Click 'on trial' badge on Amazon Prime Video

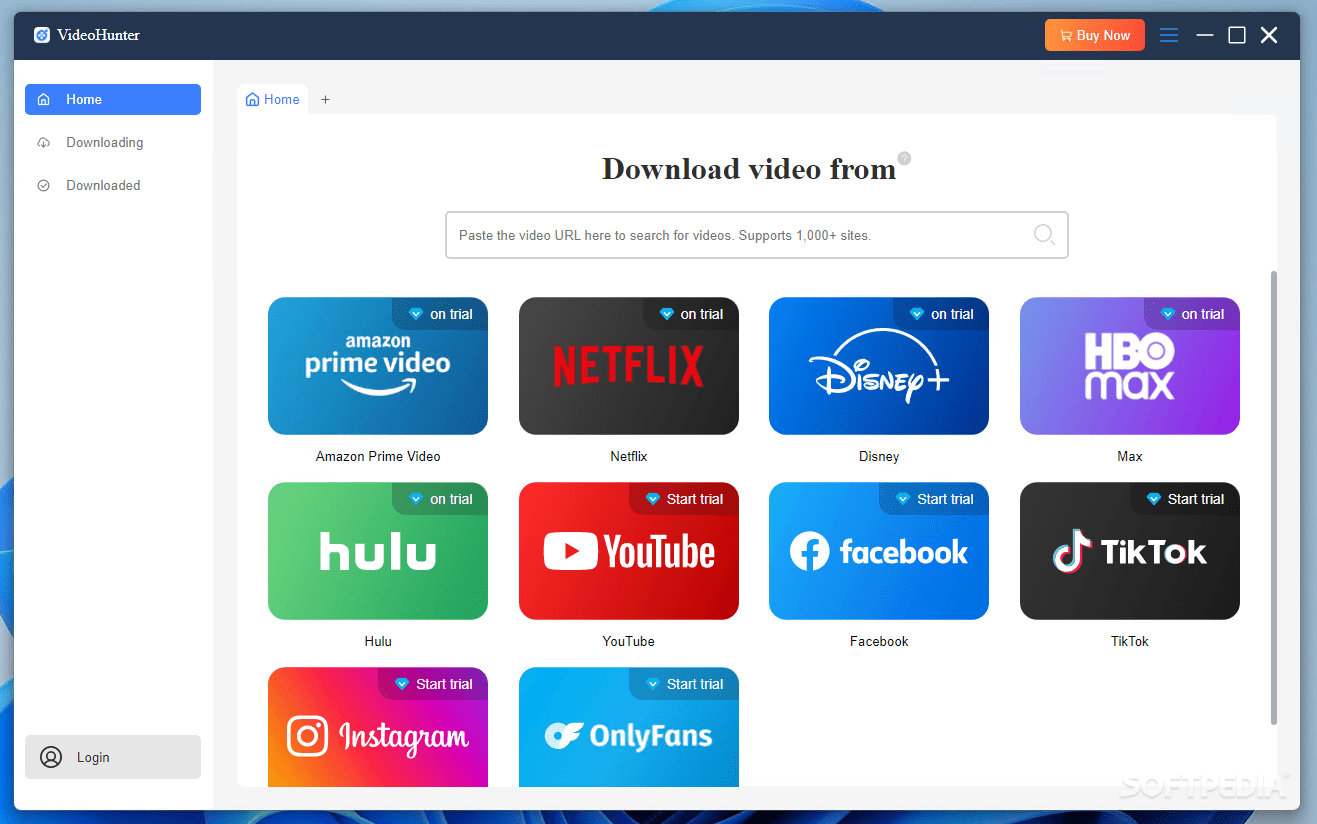click(440, 314)
